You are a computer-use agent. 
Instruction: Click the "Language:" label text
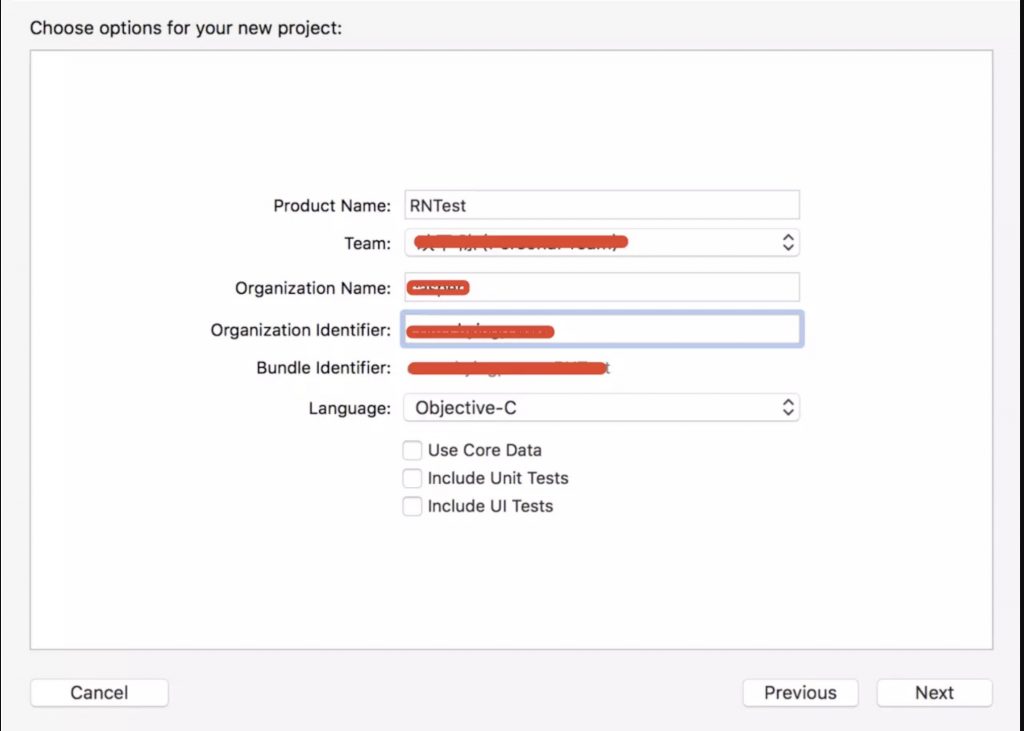349,408
